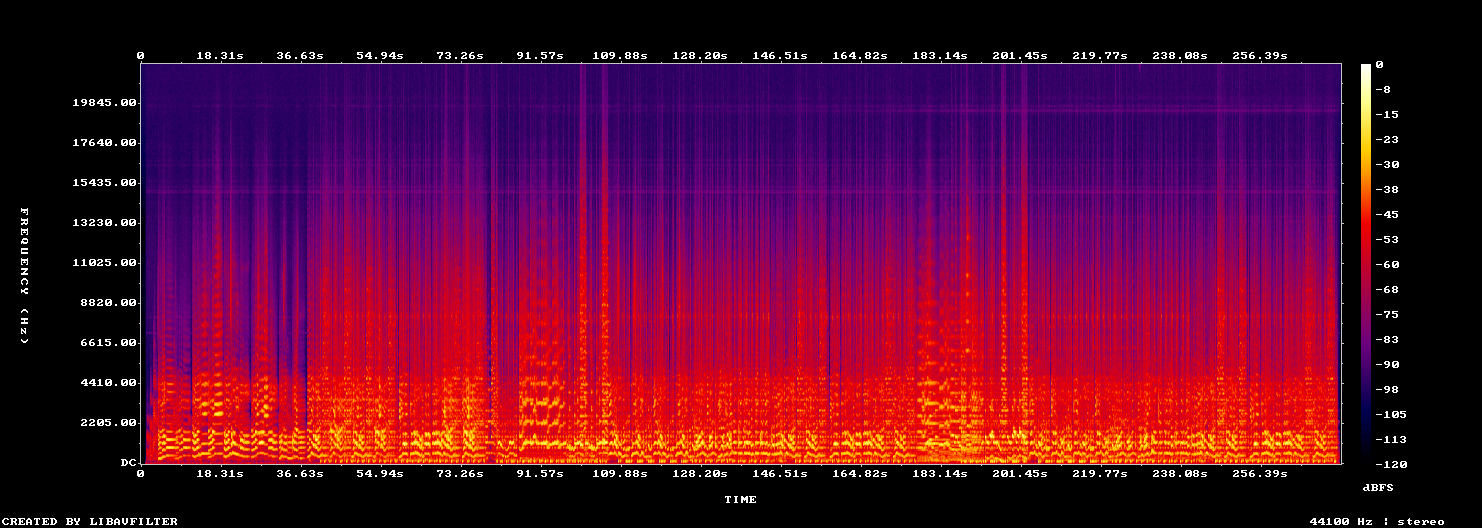The width and height of the screenshot is (1482, 528).
Task: Click the 19845.00 frequency tick label
Action: click(x=104, y=103)
